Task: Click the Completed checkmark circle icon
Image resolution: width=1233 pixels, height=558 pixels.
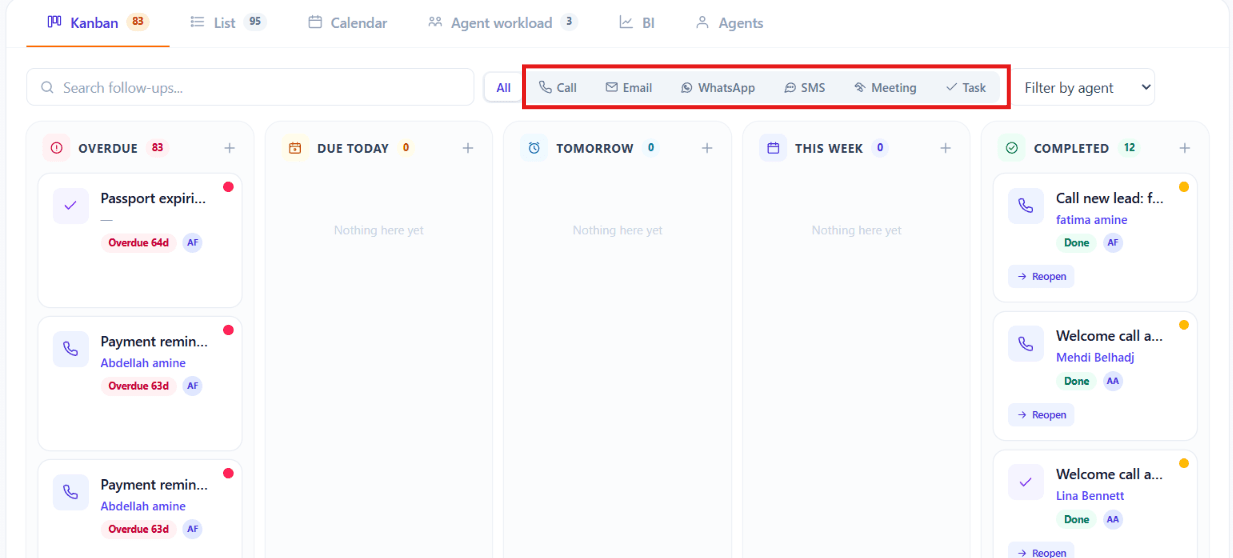Action: (1011, 148)
